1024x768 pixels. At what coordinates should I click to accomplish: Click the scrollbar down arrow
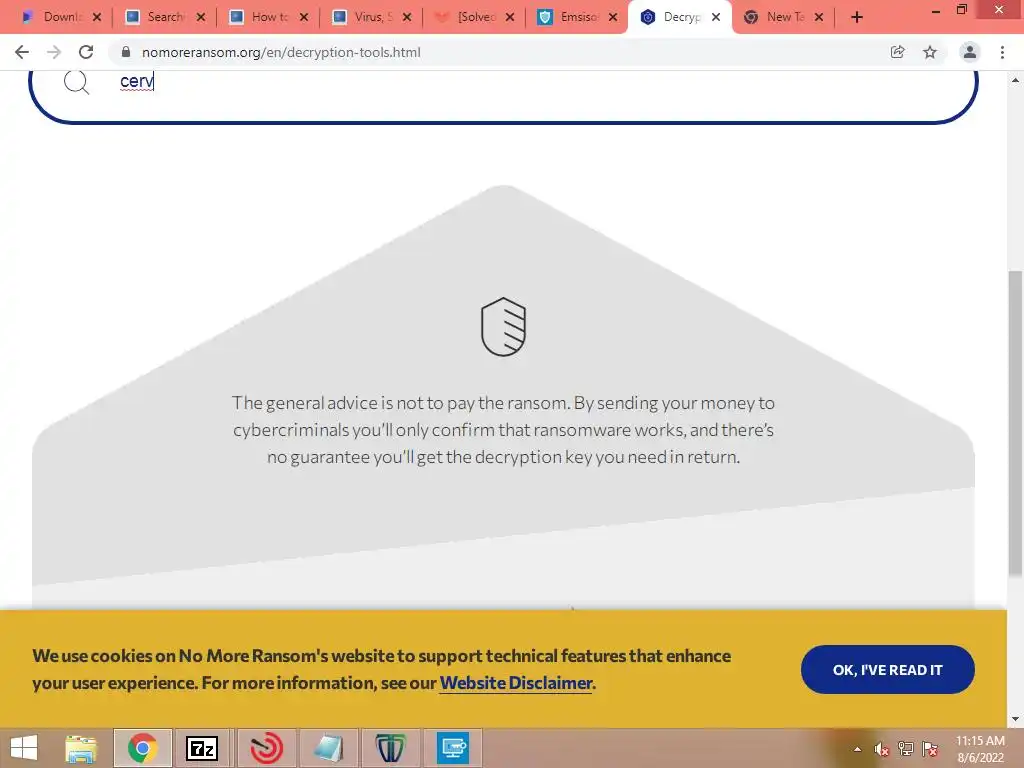[1015, 719]
